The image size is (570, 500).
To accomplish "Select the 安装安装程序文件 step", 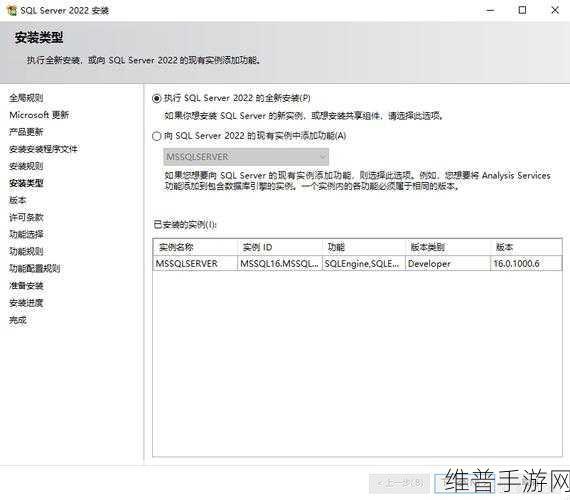I will point(43,149).
